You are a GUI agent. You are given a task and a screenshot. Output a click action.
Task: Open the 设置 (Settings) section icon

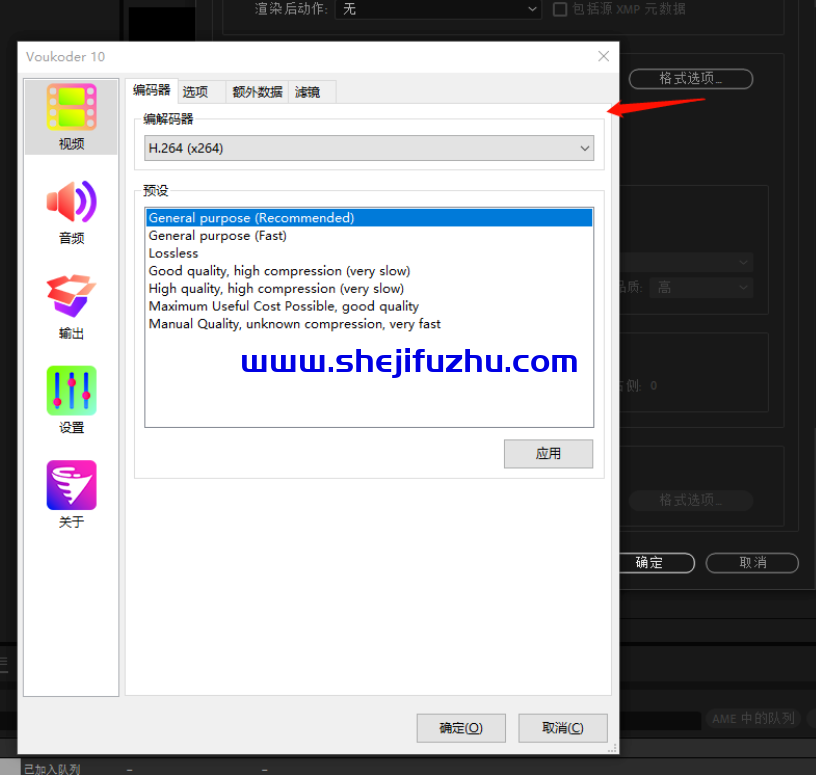coord(71,400)
